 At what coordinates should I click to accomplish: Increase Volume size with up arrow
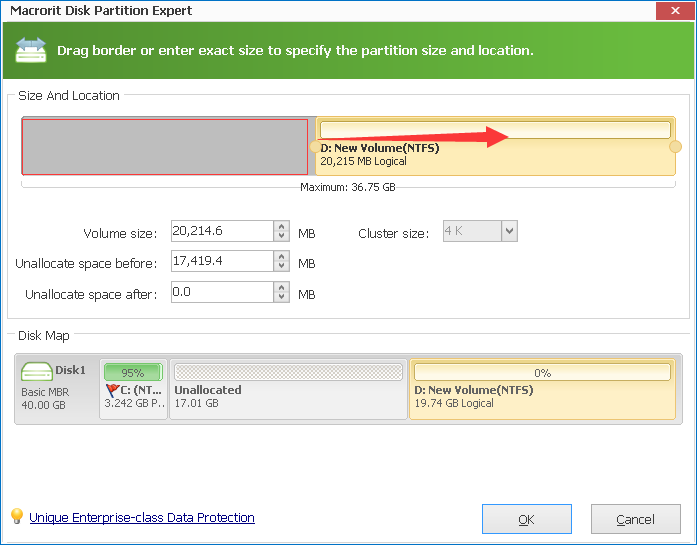click(281, 226)
